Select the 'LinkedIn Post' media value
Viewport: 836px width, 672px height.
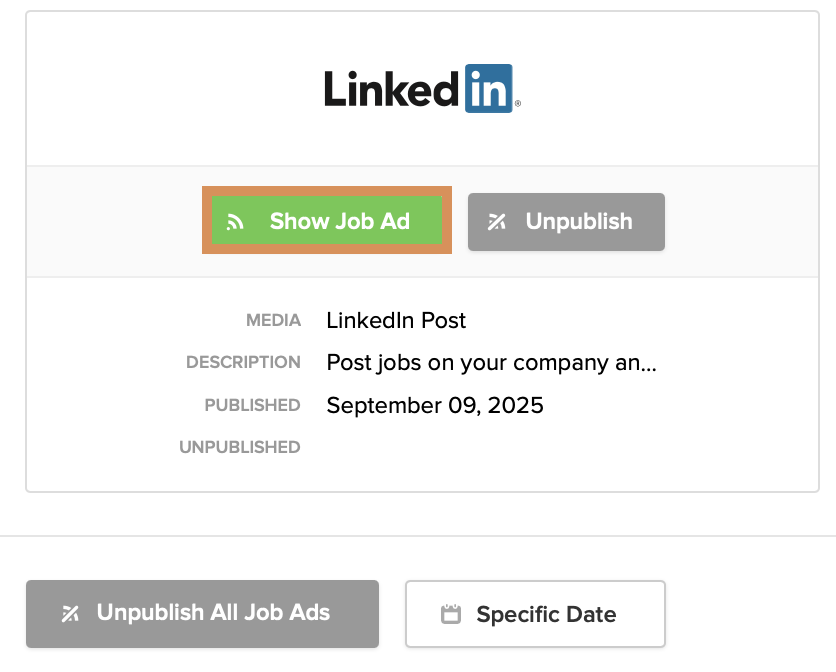point(396,321)
